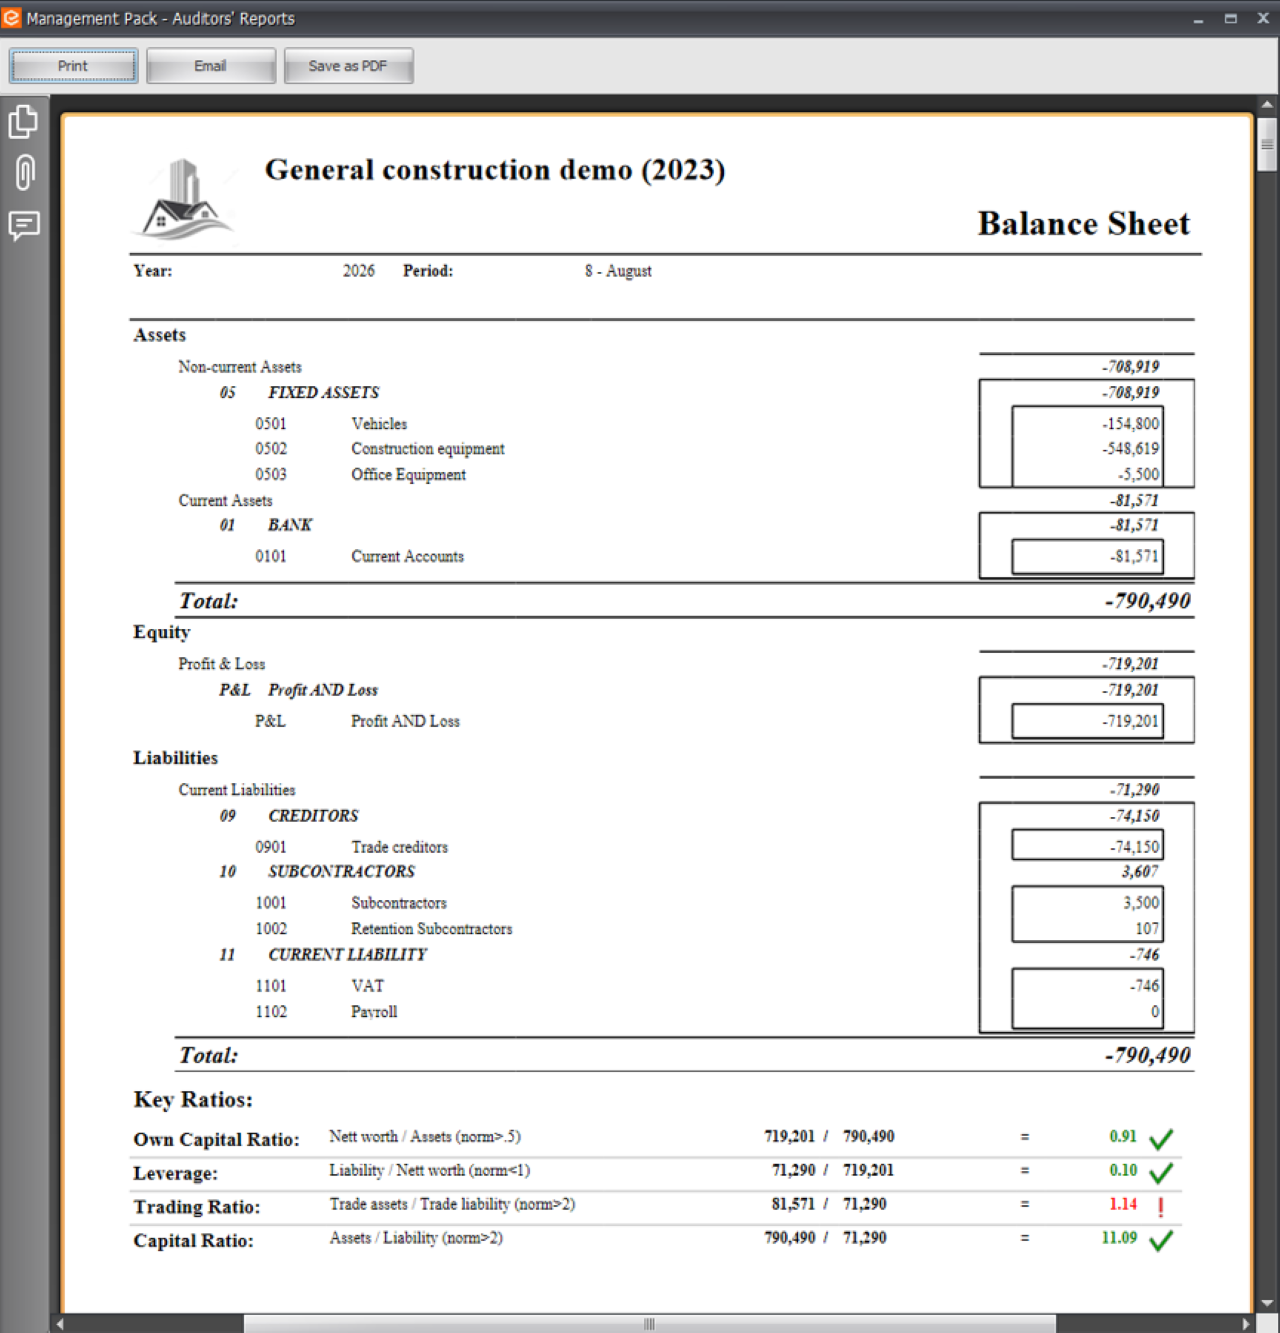Maximize the Management Pack window
Screen dimensions: 1280x1333
(x=1231, y=18)
